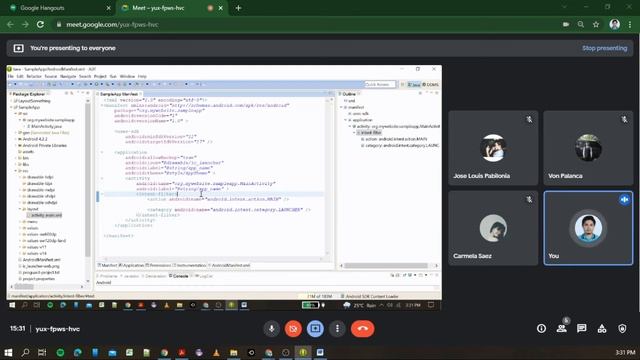Open meeting details info icon
The height and width of the screenshot is (360, 640).
click(x=541, y=329)
